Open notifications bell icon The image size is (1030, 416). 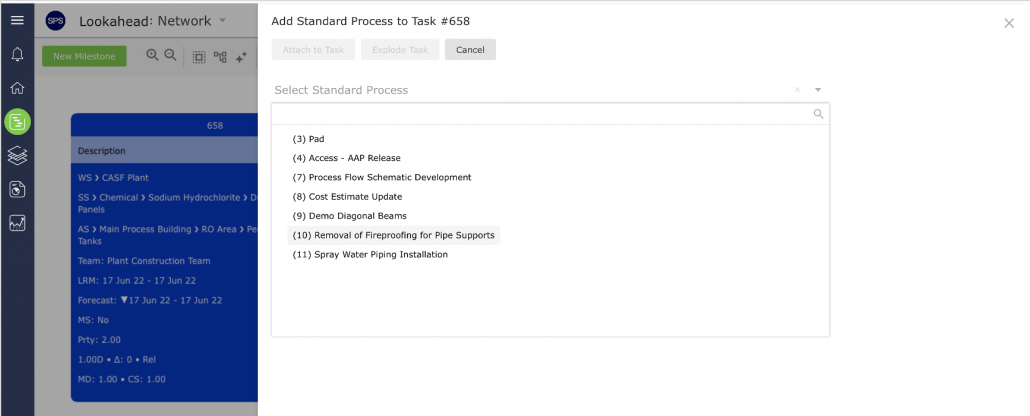point(17,55)
